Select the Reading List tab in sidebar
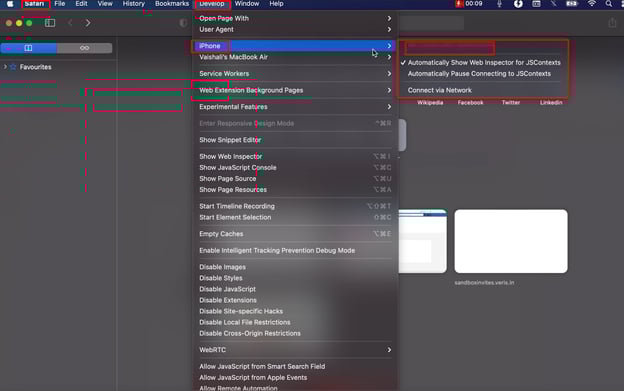 [84, 48]
